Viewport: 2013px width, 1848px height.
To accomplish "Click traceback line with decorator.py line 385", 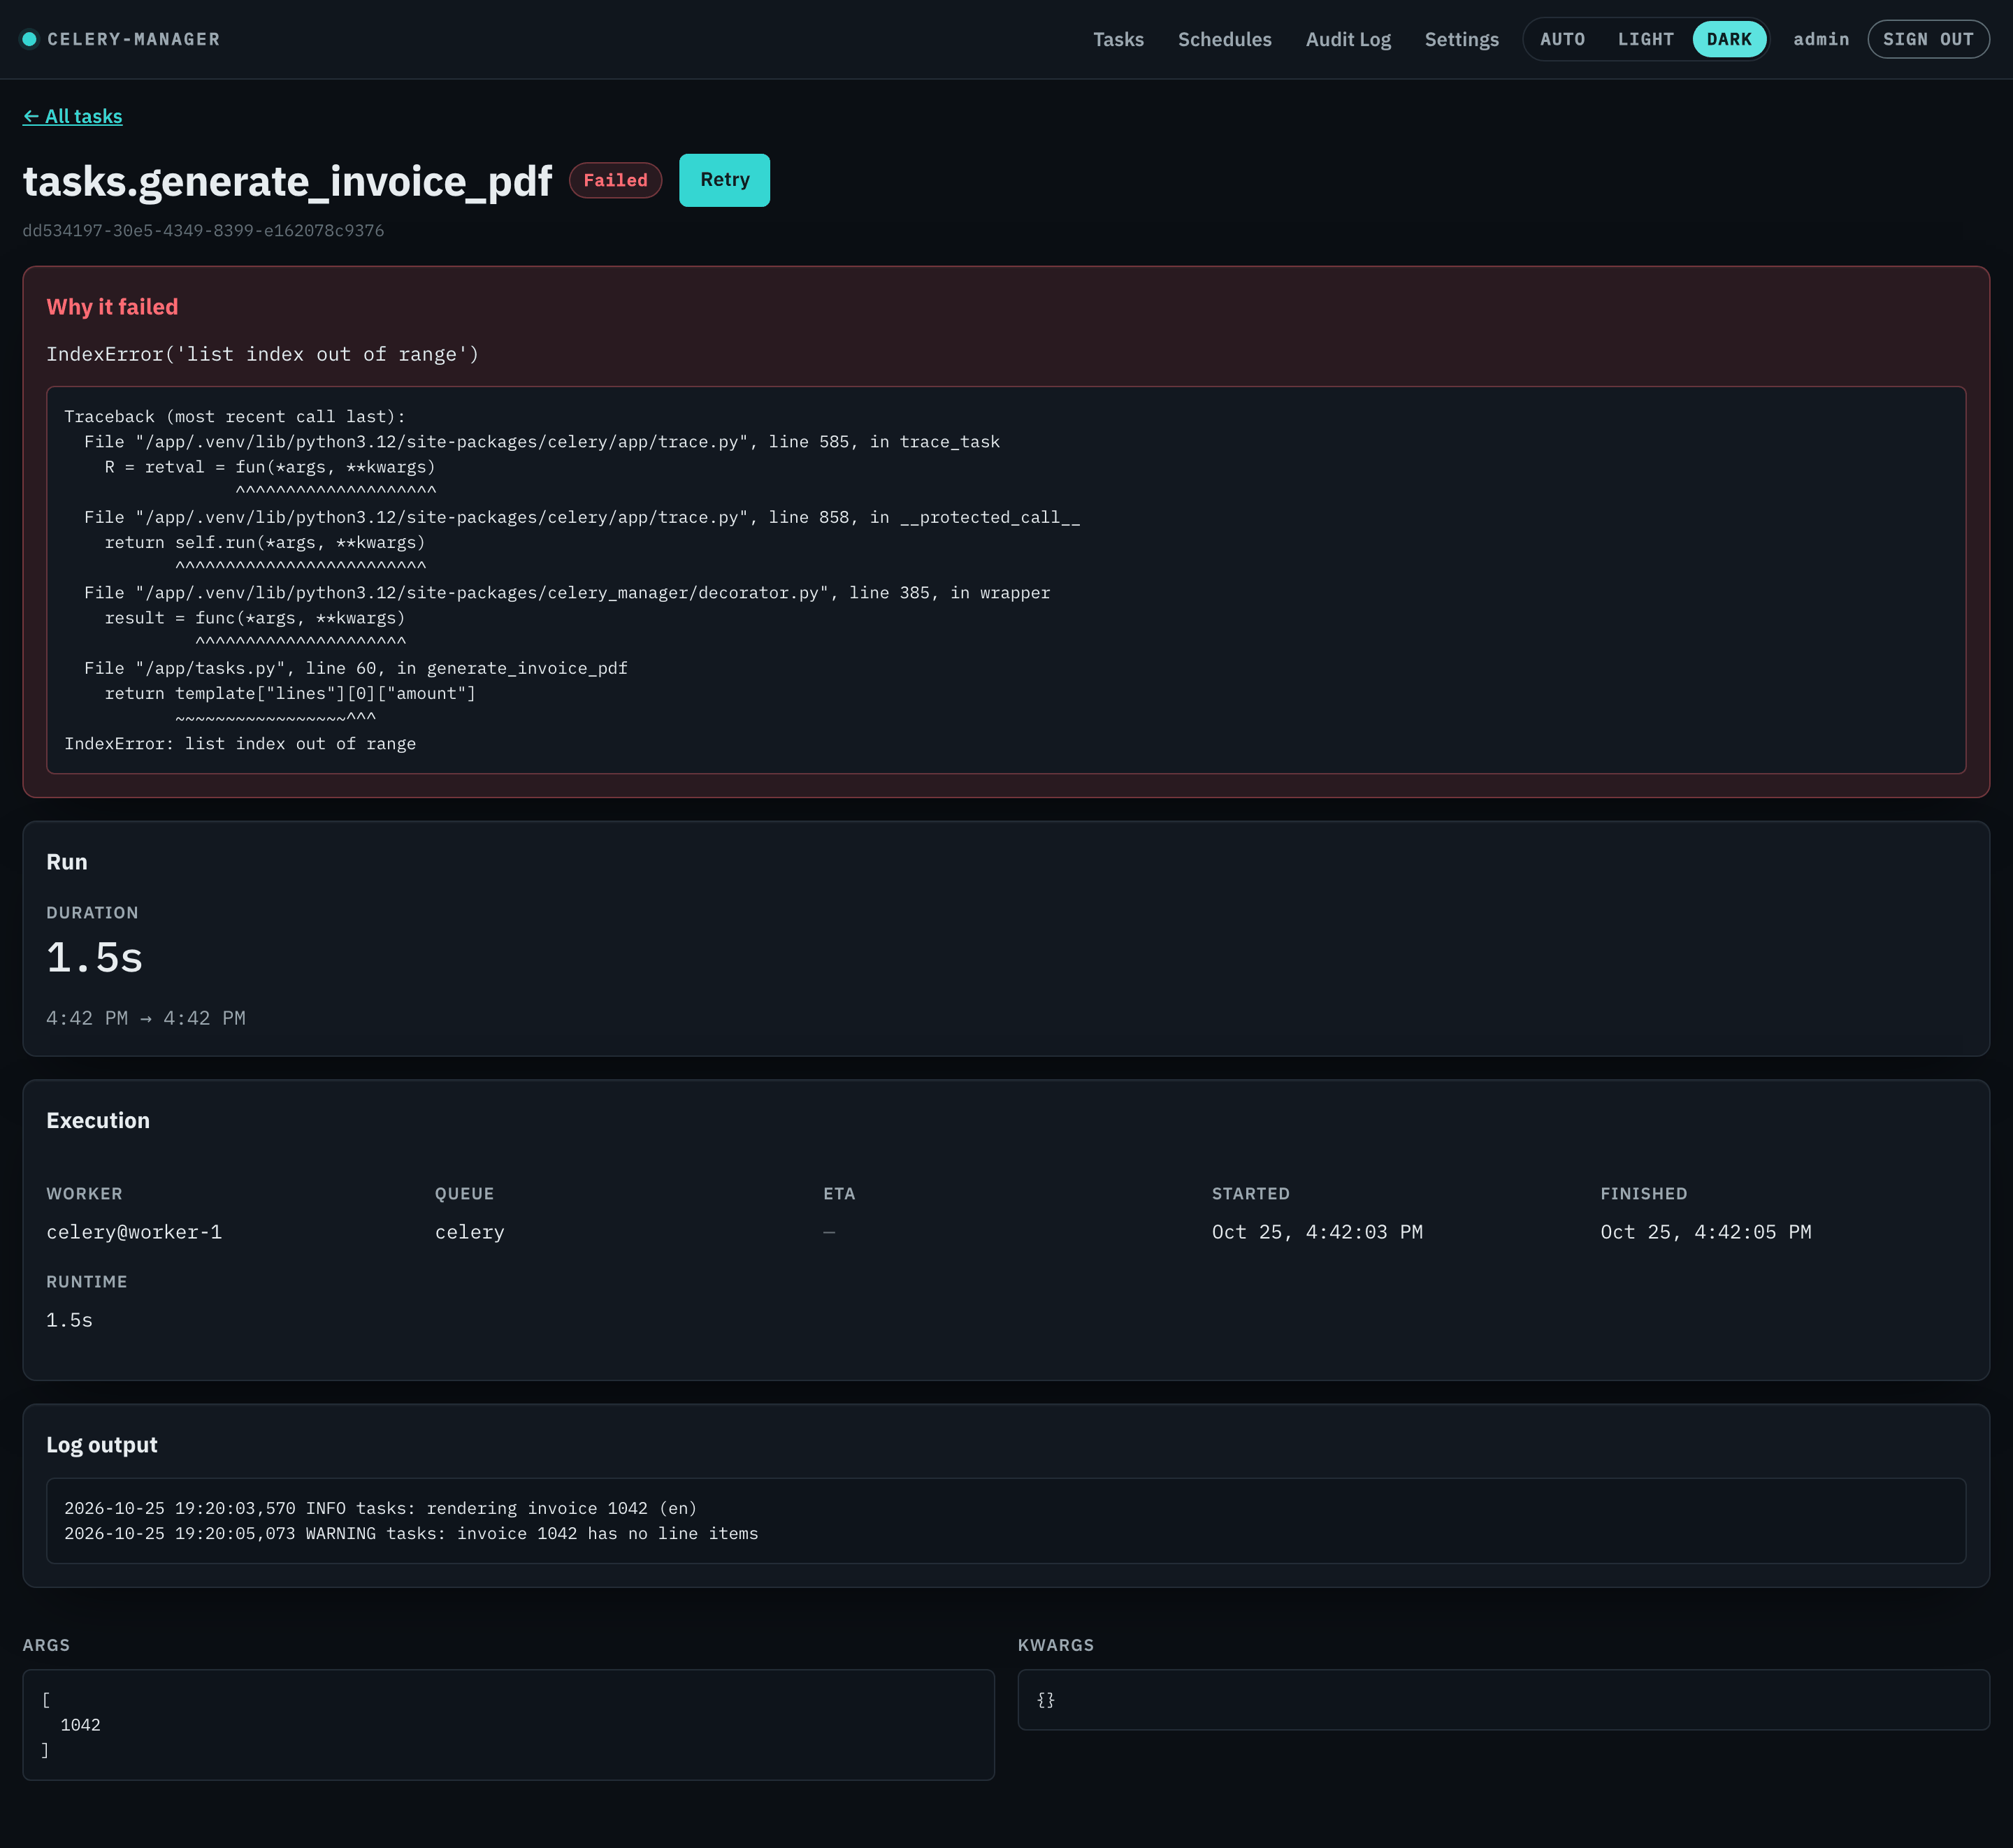I will tap(567, 593).
